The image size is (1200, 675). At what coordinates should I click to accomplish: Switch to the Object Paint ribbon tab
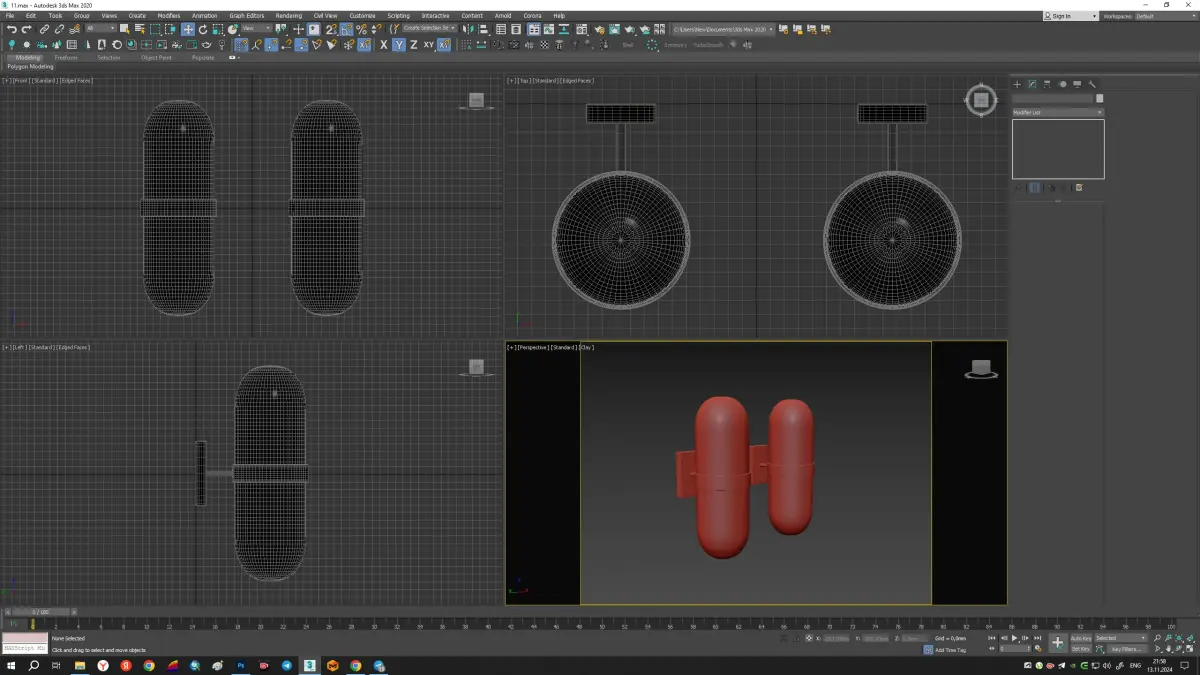coord(156,57)
